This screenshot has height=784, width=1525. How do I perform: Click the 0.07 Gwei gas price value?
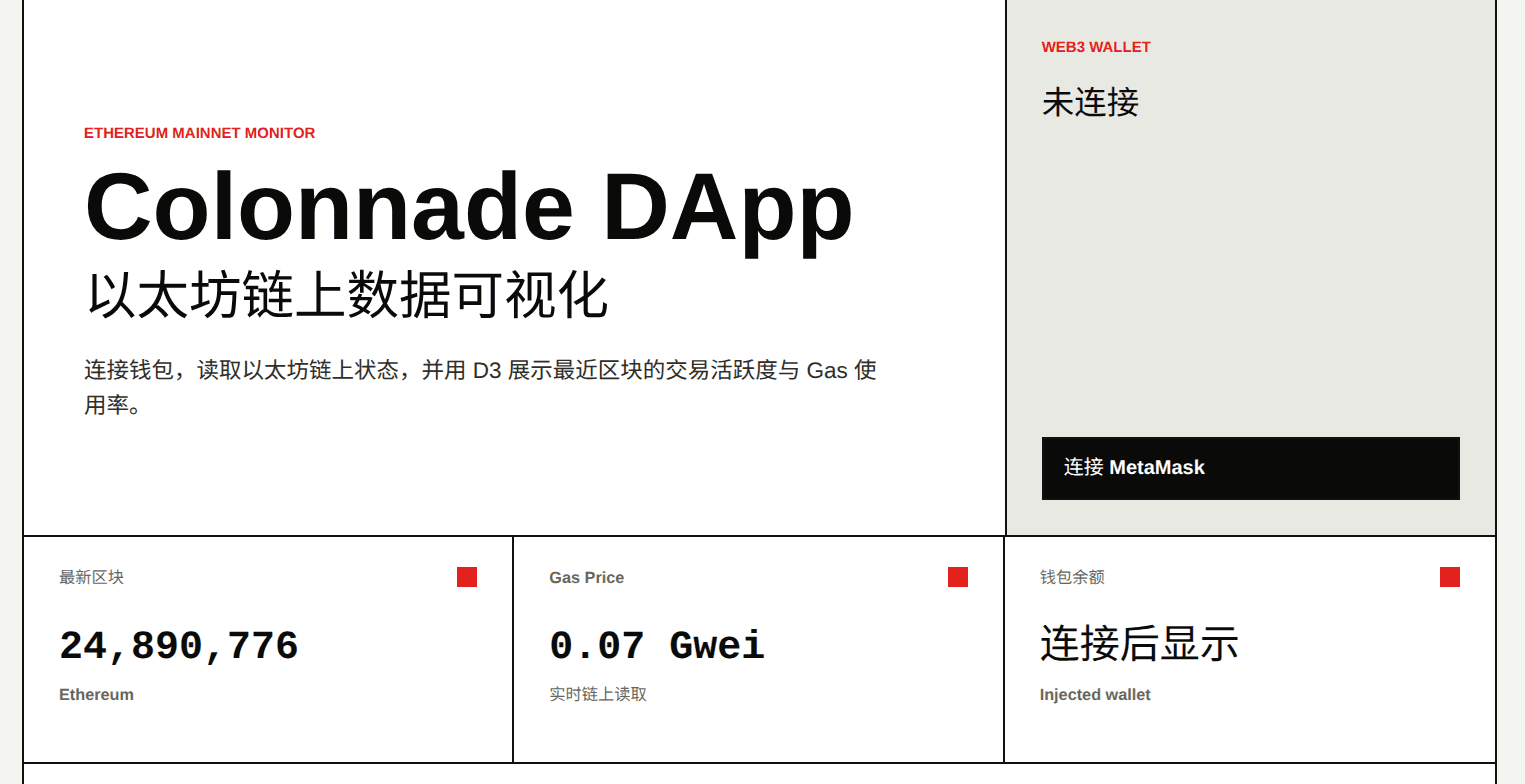(x=657, y=645)
